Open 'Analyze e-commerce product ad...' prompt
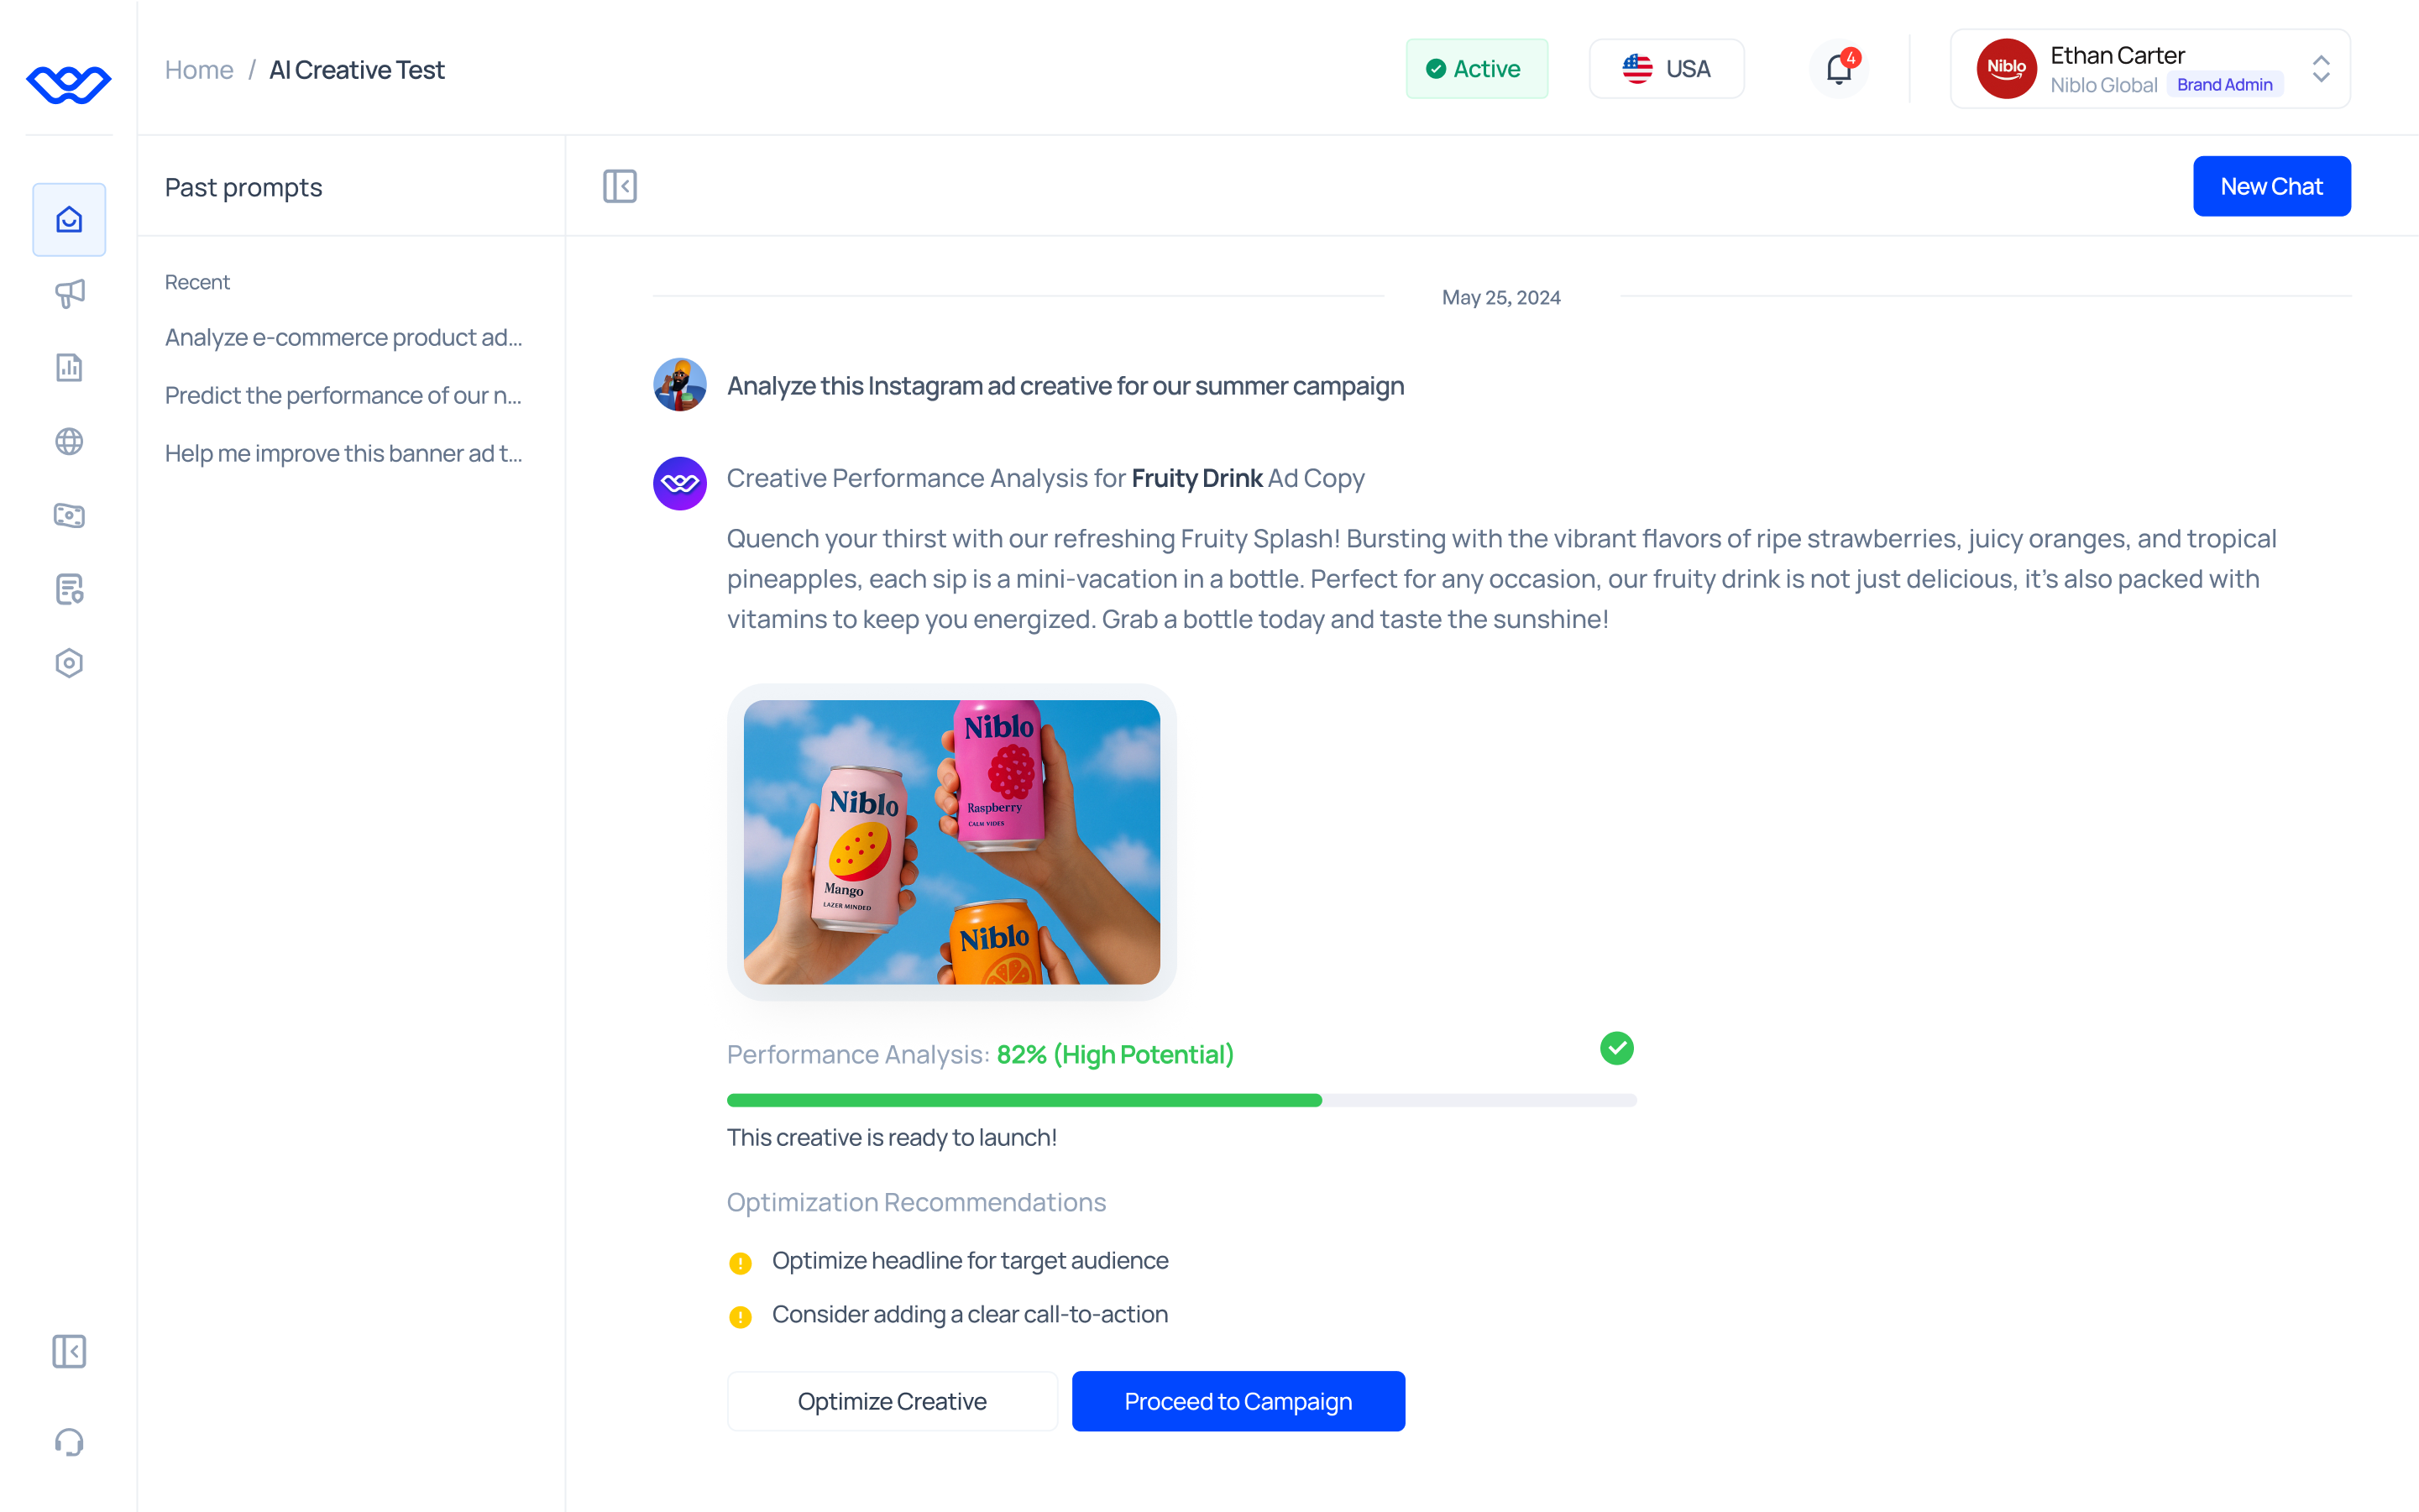Viewport: 2419px width, 1512px height. (343, 337)
